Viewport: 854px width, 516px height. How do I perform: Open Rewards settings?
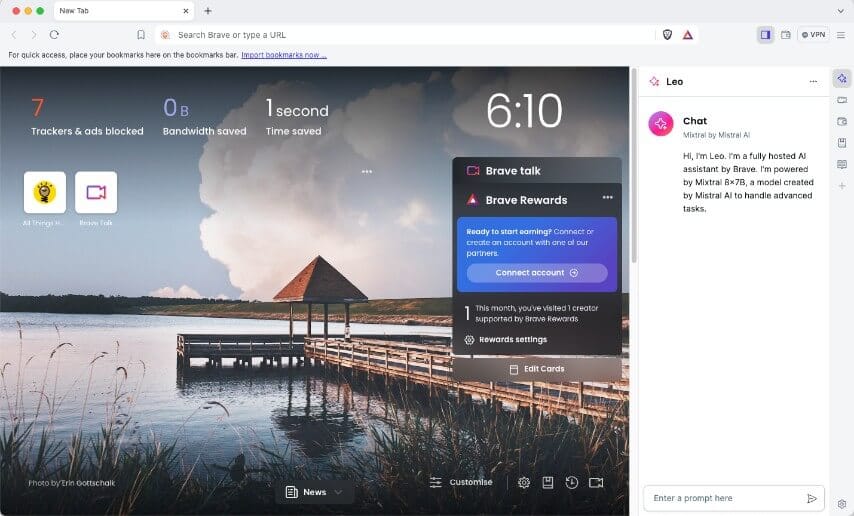click(x=506, y=340)
